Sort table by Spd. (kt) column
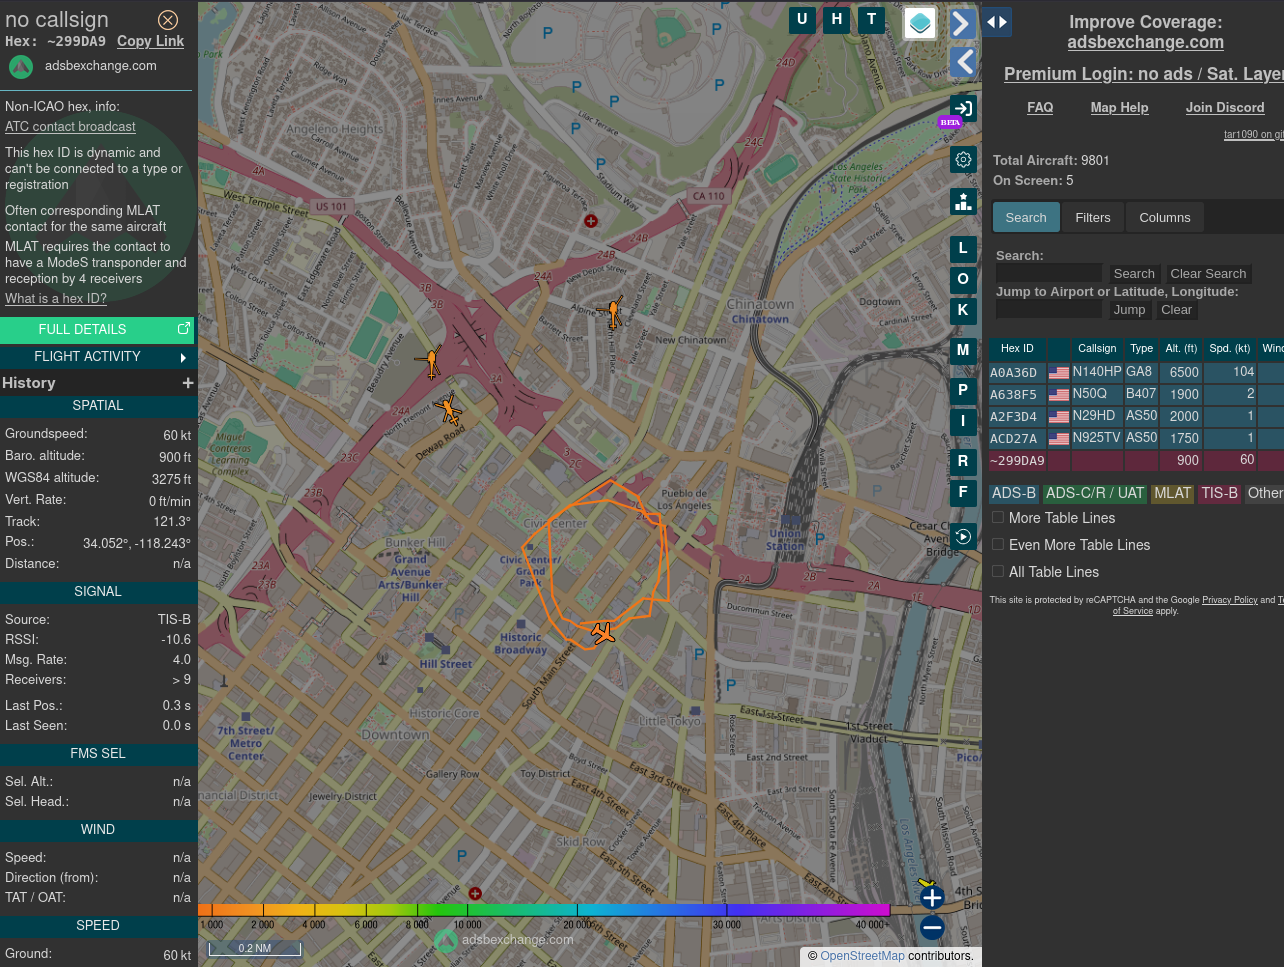This screenshot has height=967, width=1284. (1230, 348)
